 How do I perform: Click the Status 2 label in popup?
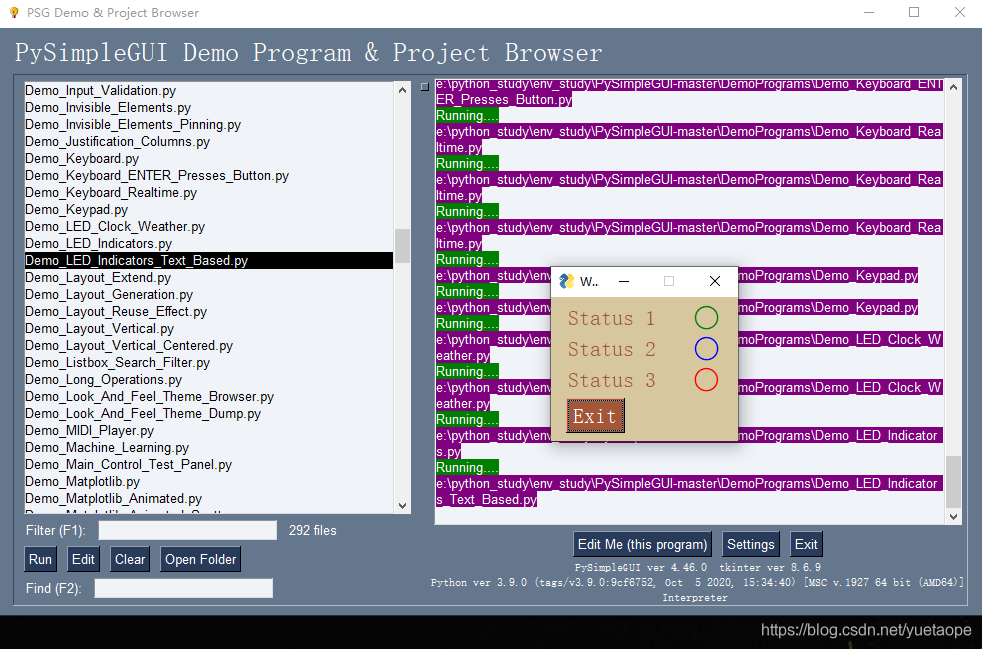coord(611,350)
